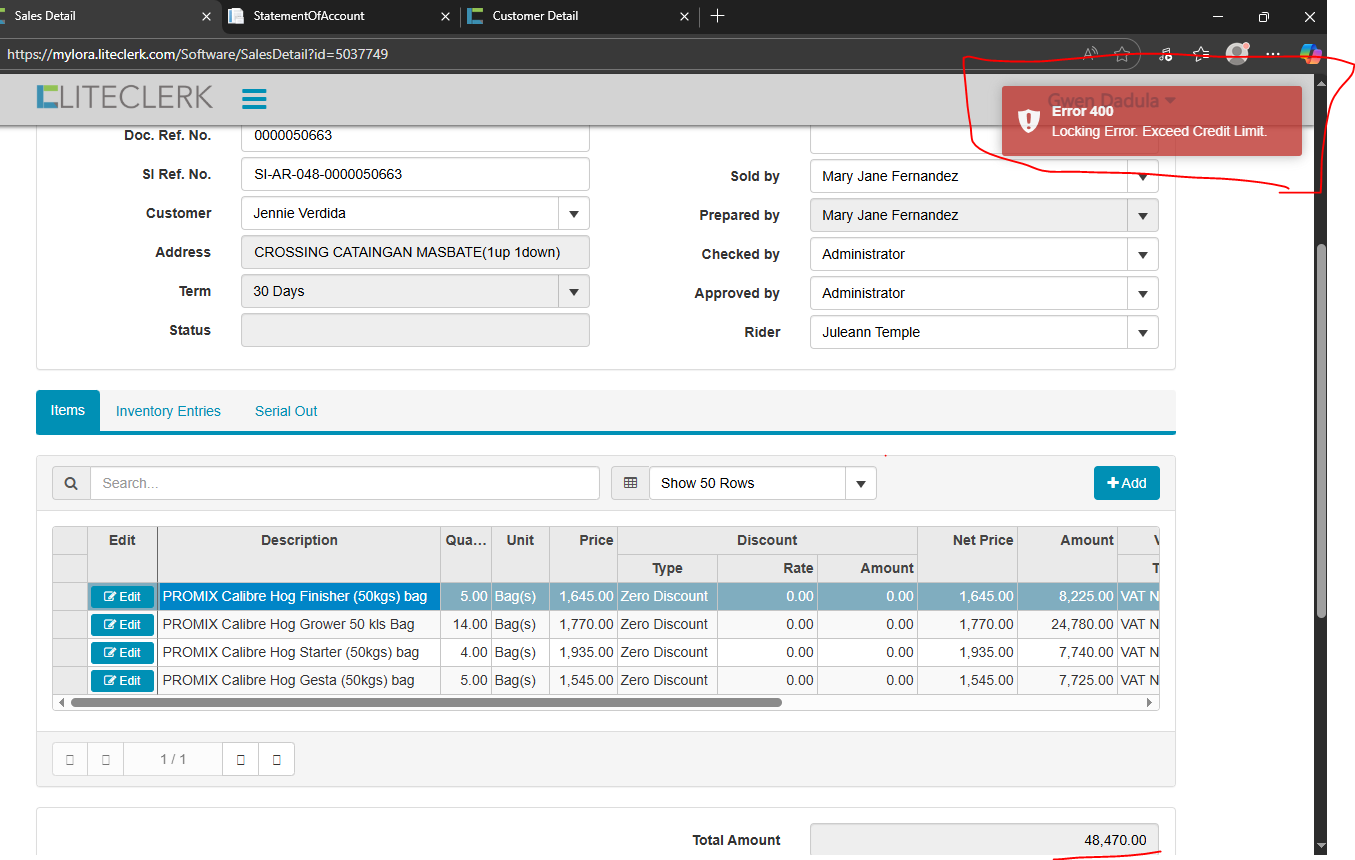Switch to the Inventory Entries tab
The width and height of the screenshot is (1355, 860).
coord(168,411)
